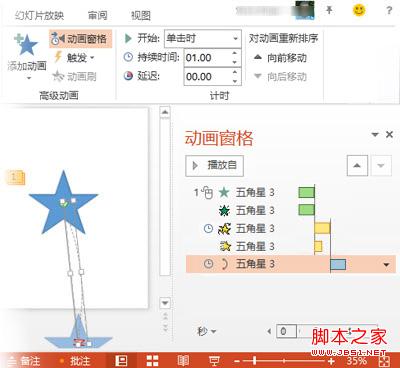Click 向前移动 to move animation earlier
This screenshot has width=400, height=368.
click(x=280, y=58)
